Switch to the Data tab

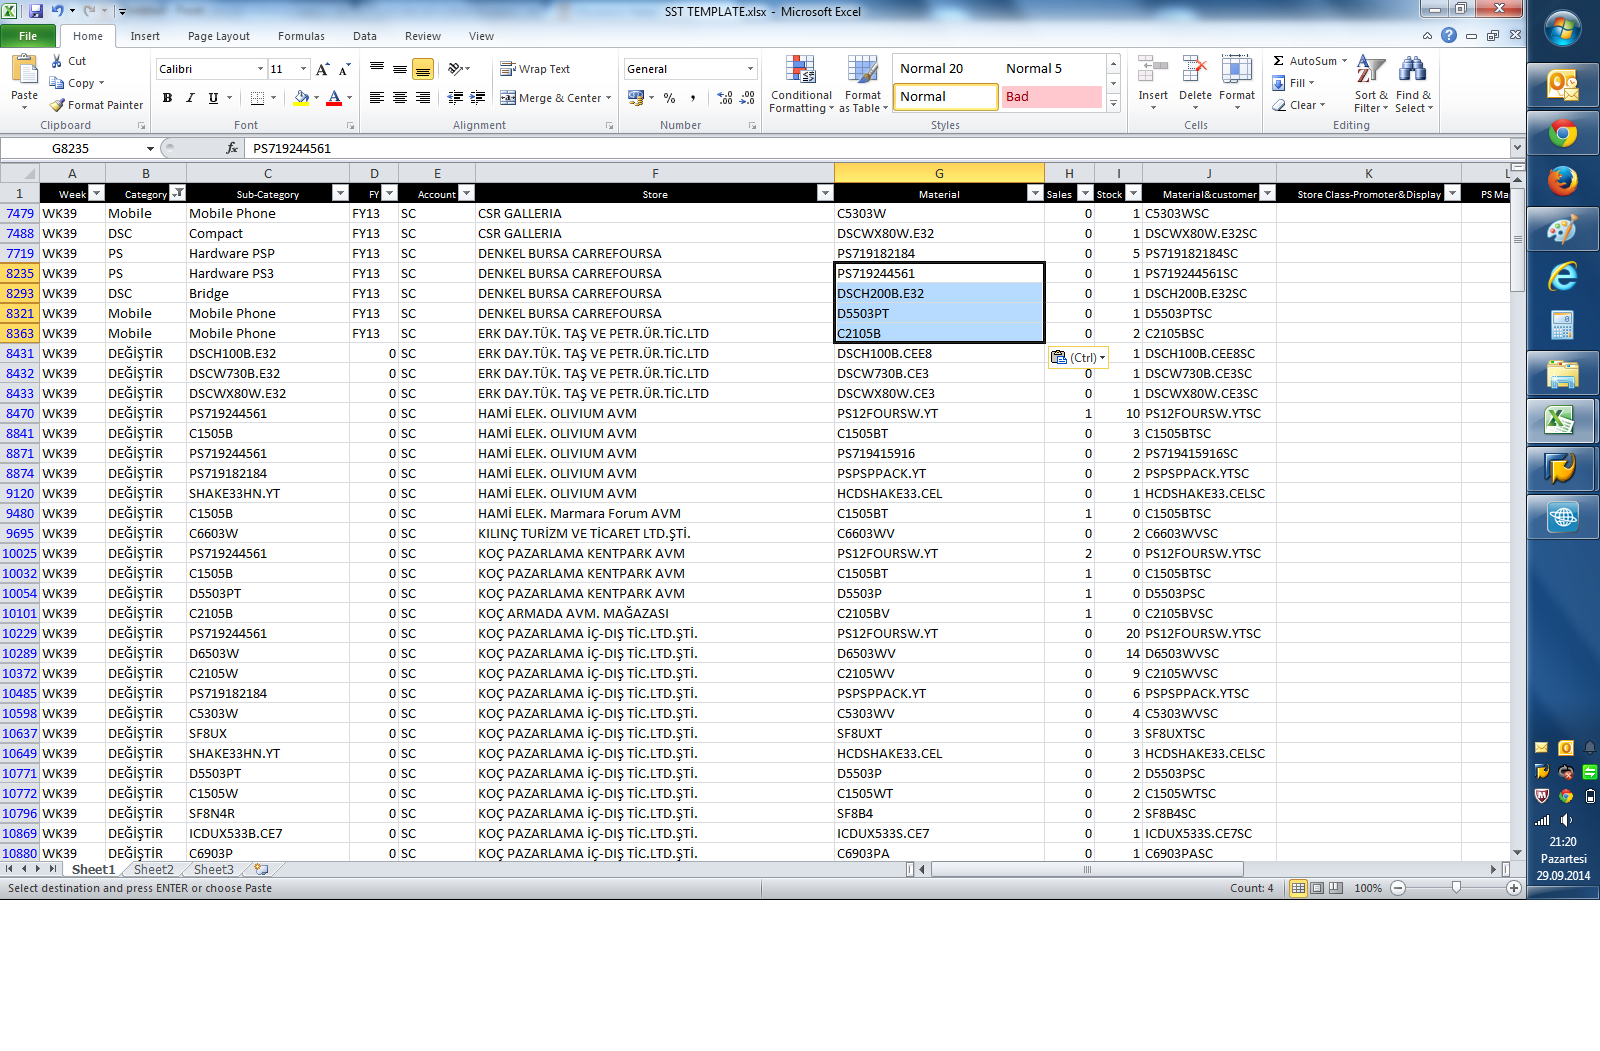pyautogui.click(x=365, y=36)
